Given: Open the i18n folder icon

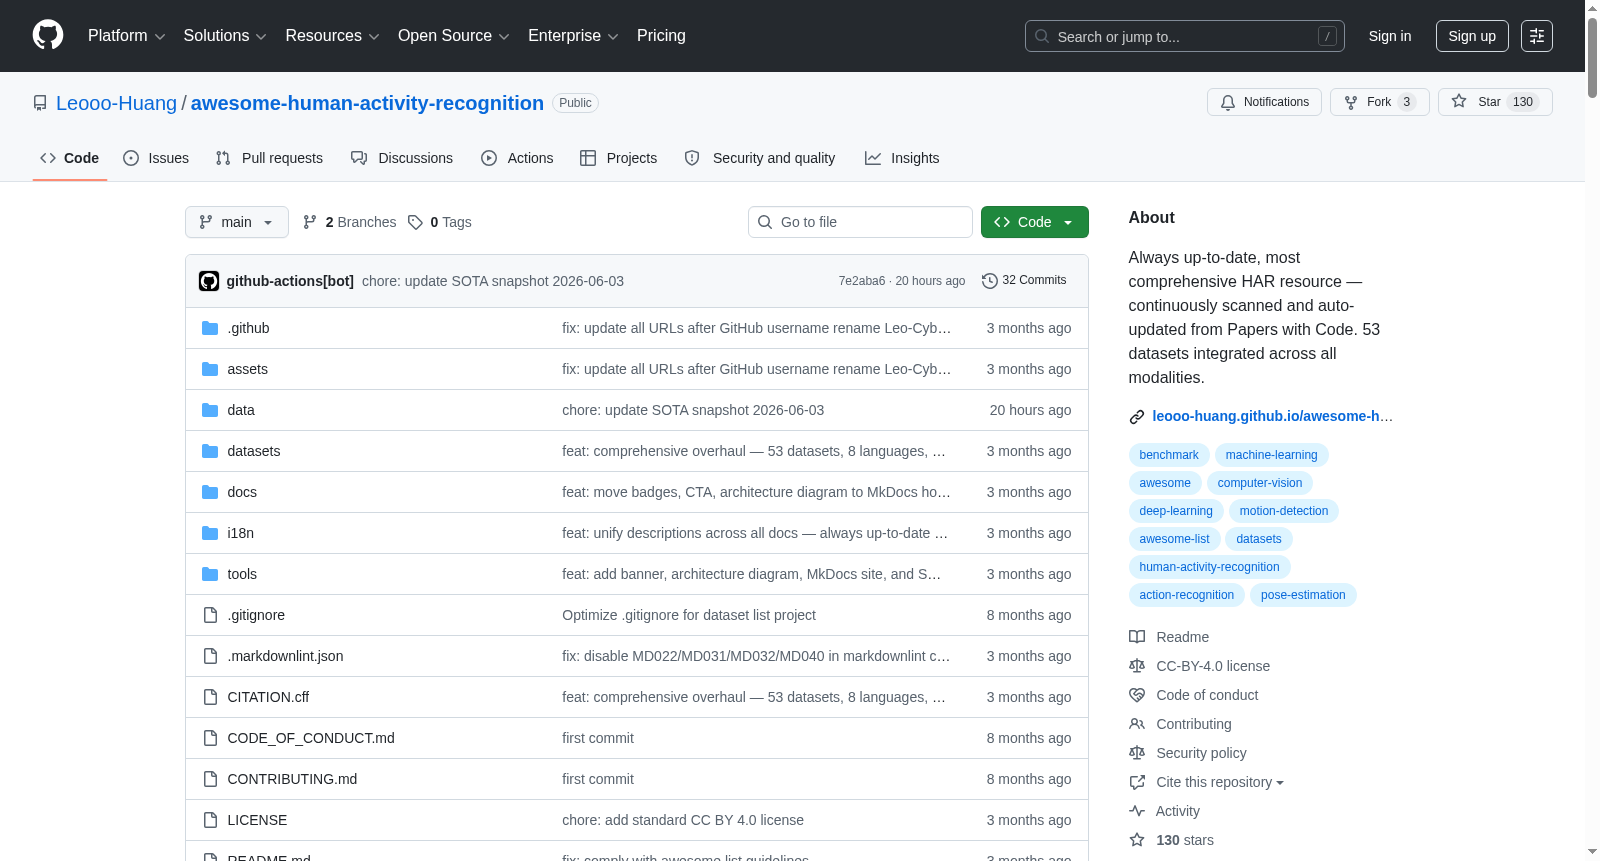Looking at the screenshot, I should pyautogui.click(x=210, y=533).
